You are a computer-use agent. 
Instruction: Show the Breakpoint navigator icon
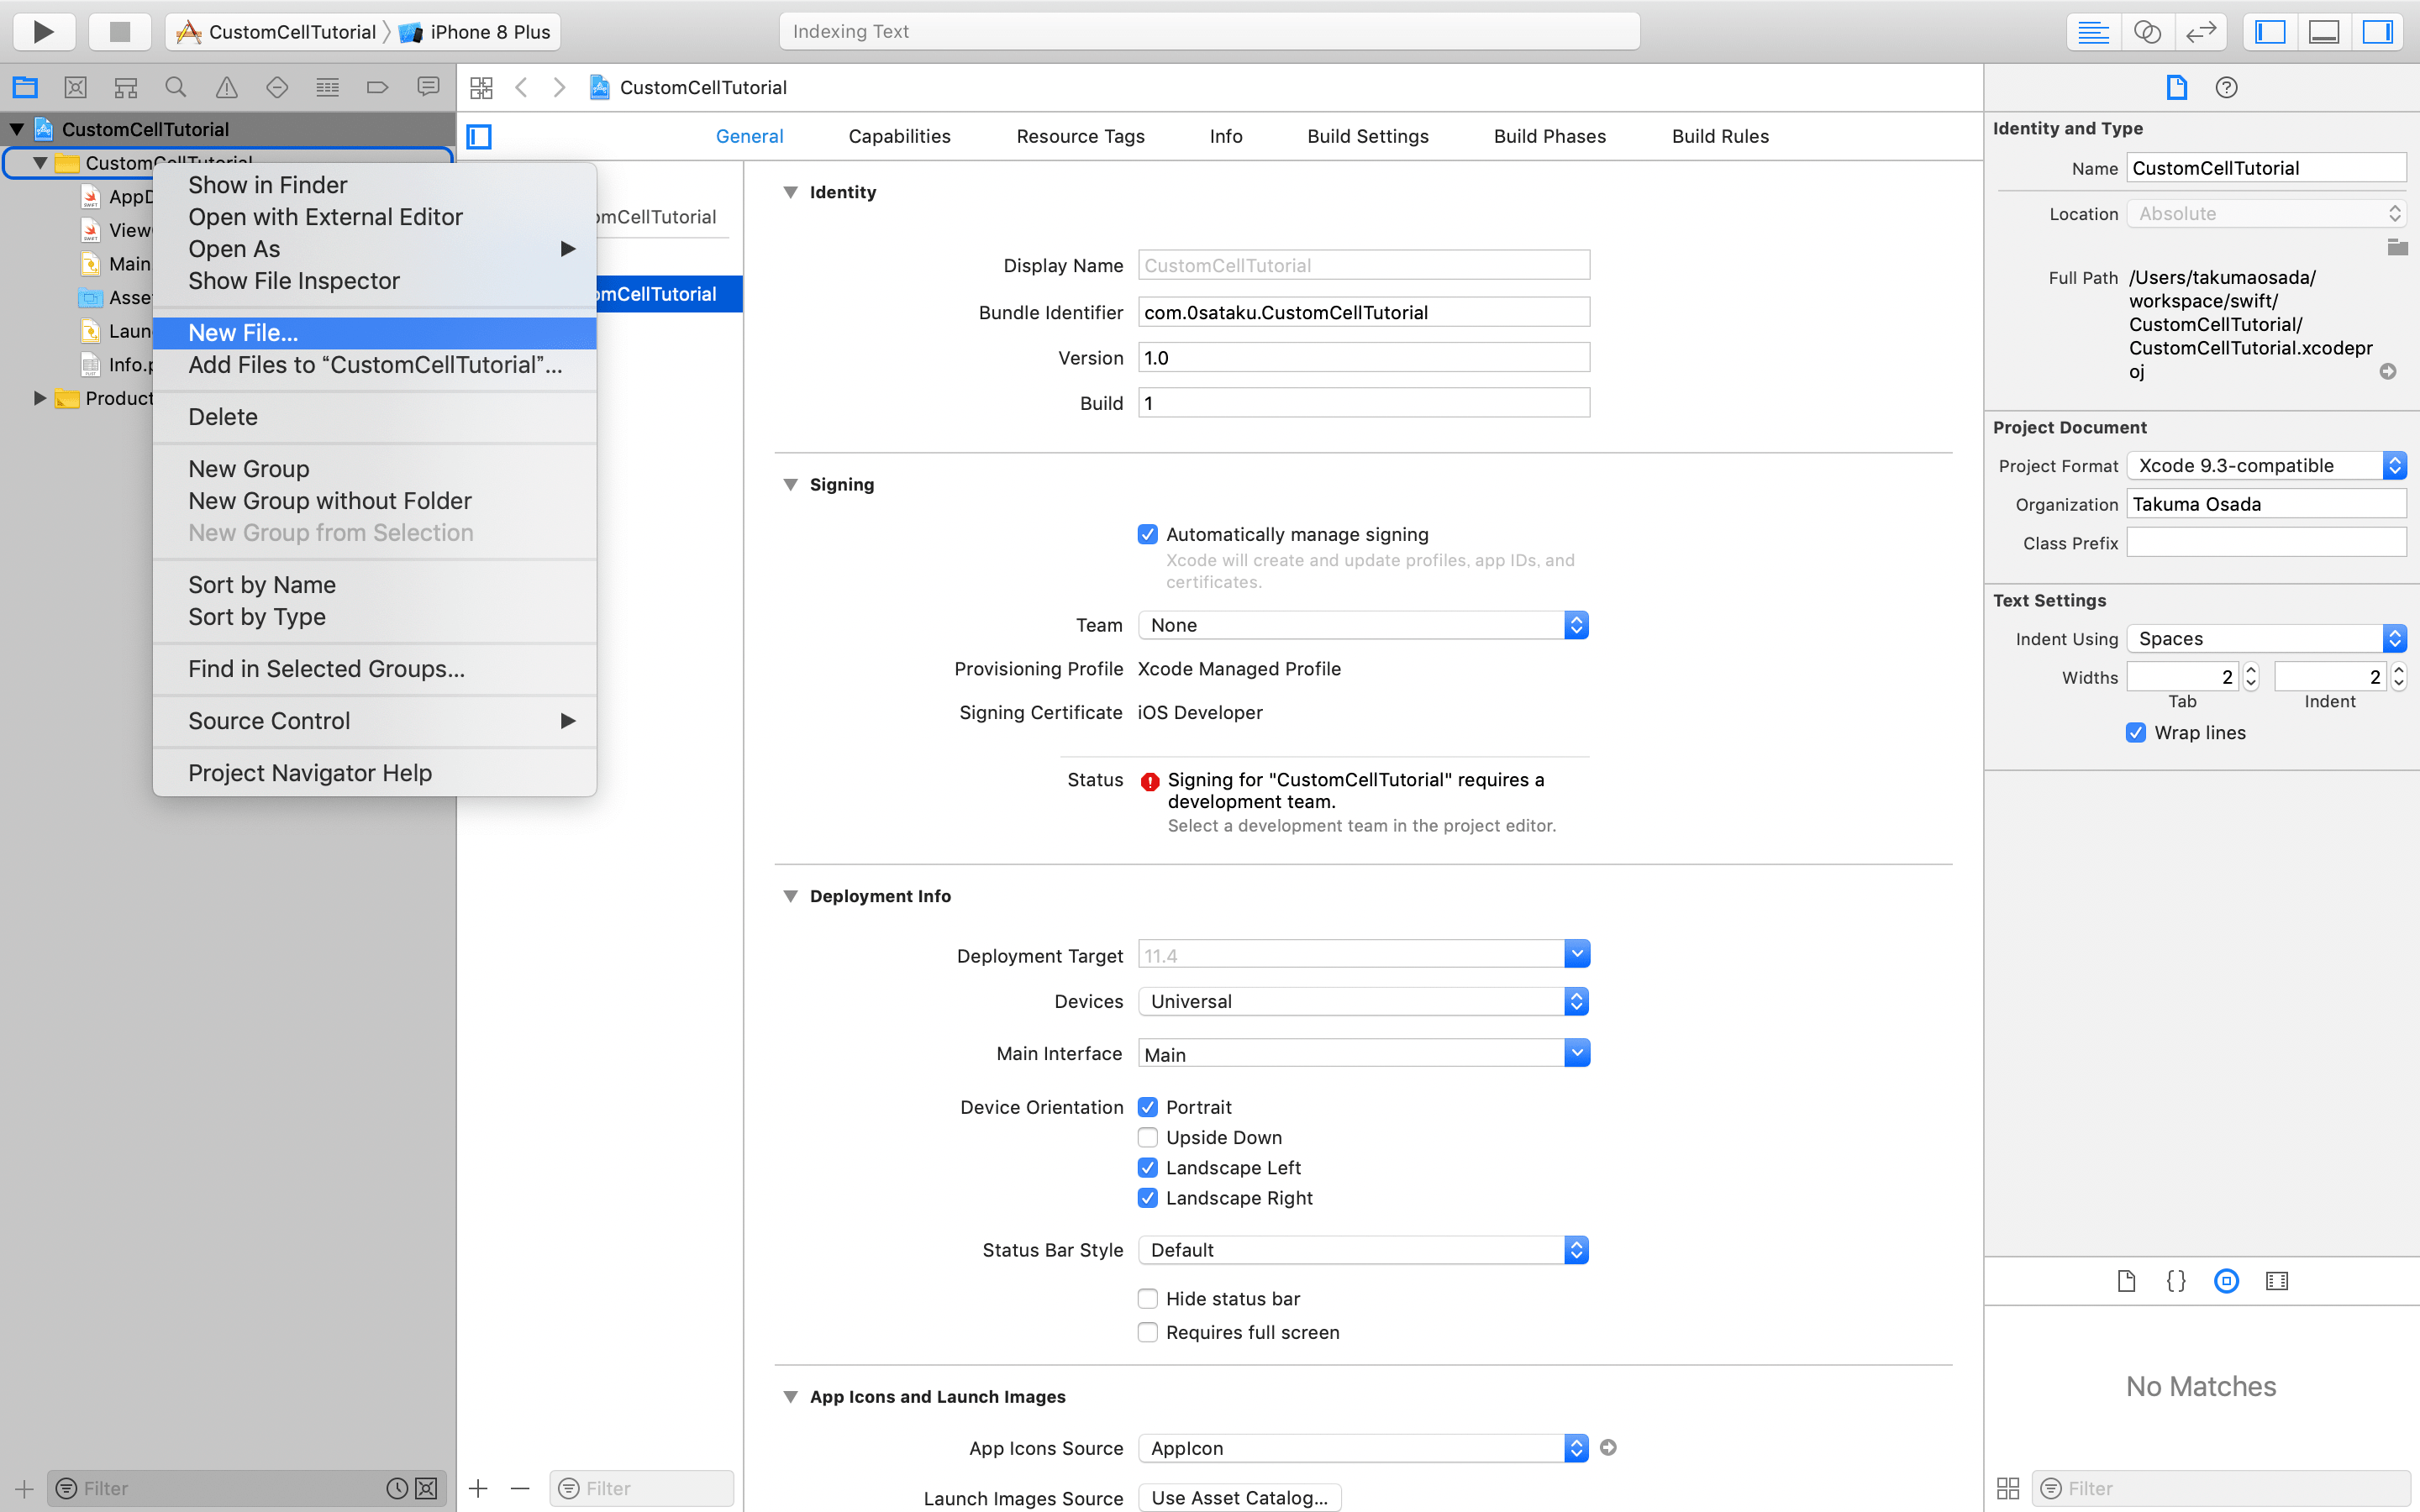[x=377, y=88]
